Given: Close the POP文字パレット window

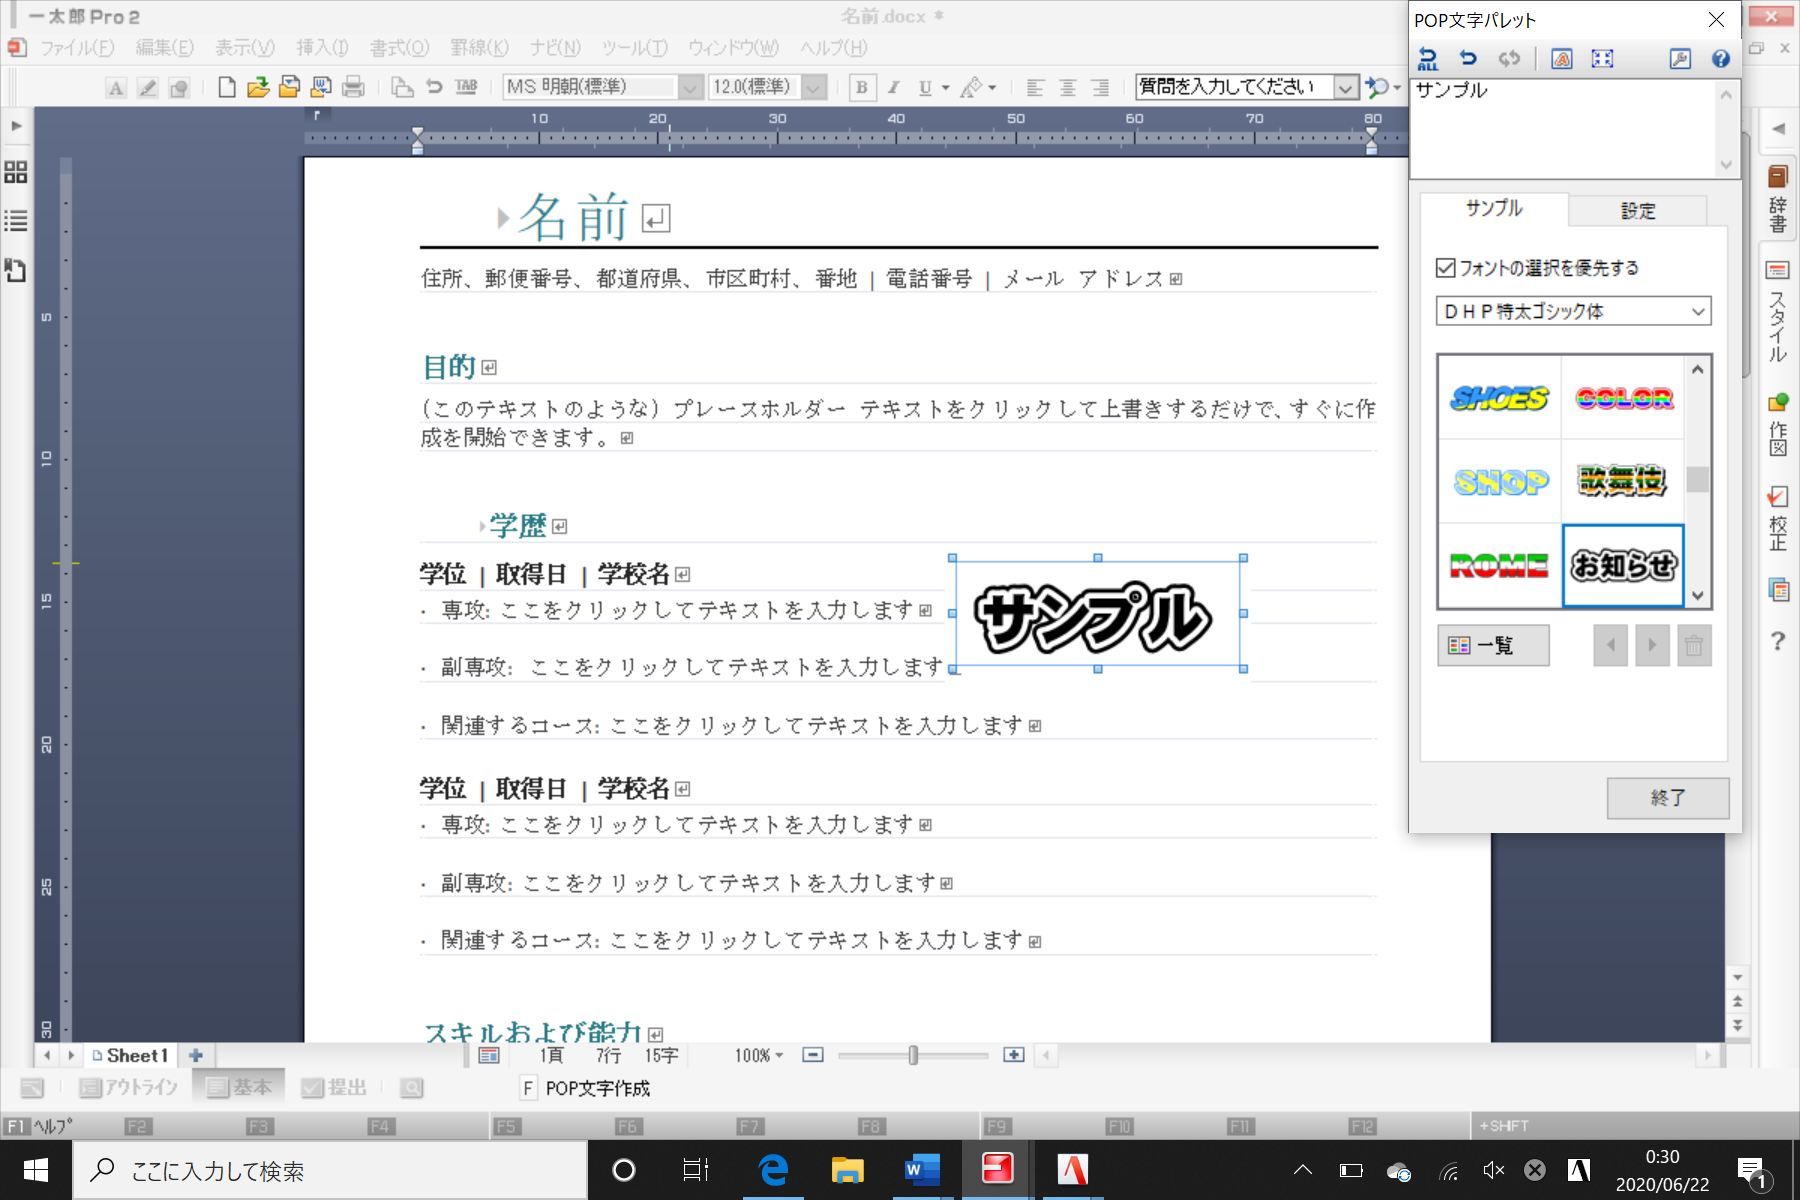Looking at the screenshot, I should [x=1716, y=19].
